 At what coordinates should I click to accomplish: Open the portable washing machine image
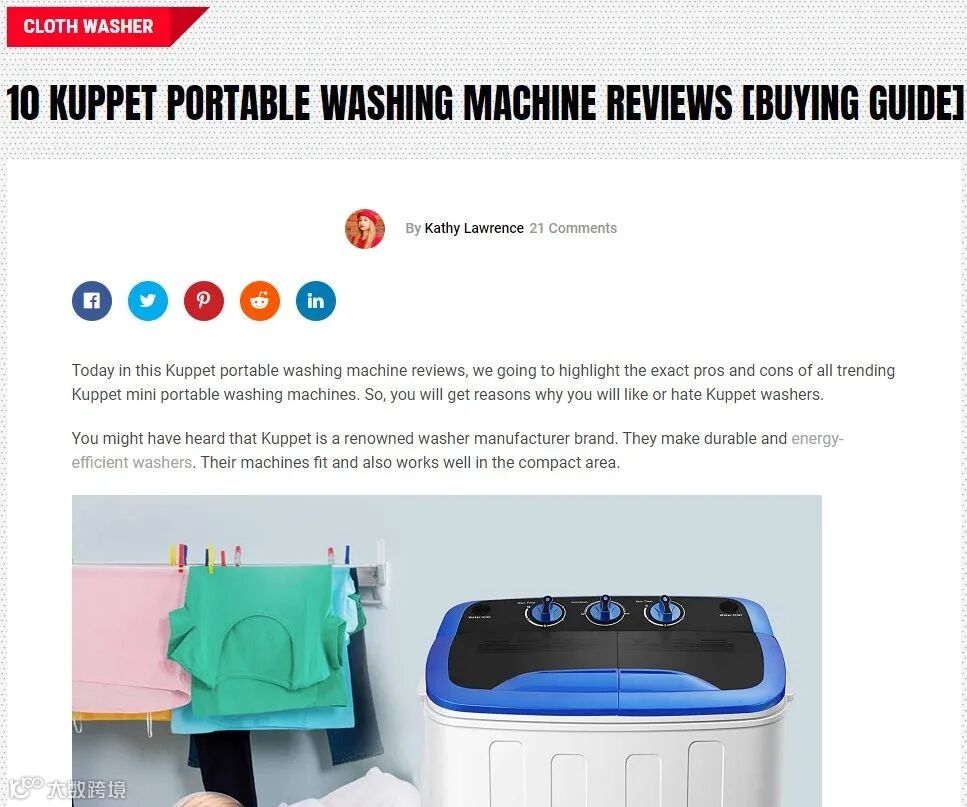coord(446,650)
